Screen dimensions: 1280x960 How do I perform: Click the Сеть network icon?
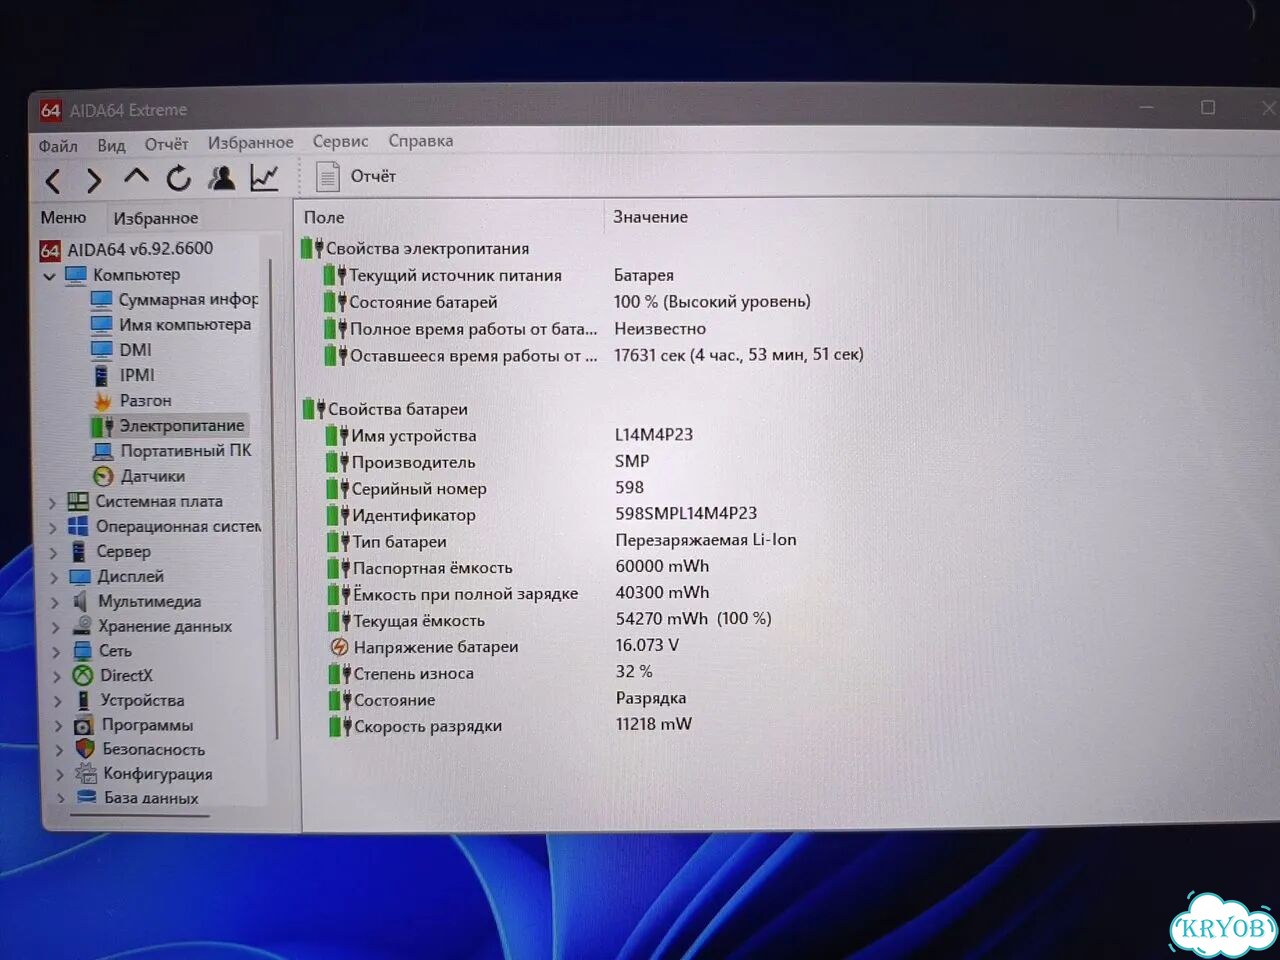point(83,651)
